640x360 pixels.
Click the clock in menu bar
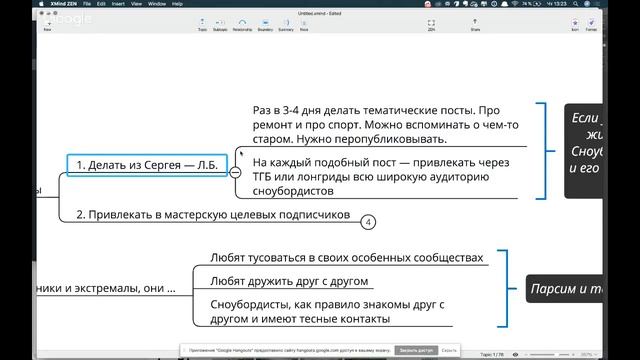(557, 4)
